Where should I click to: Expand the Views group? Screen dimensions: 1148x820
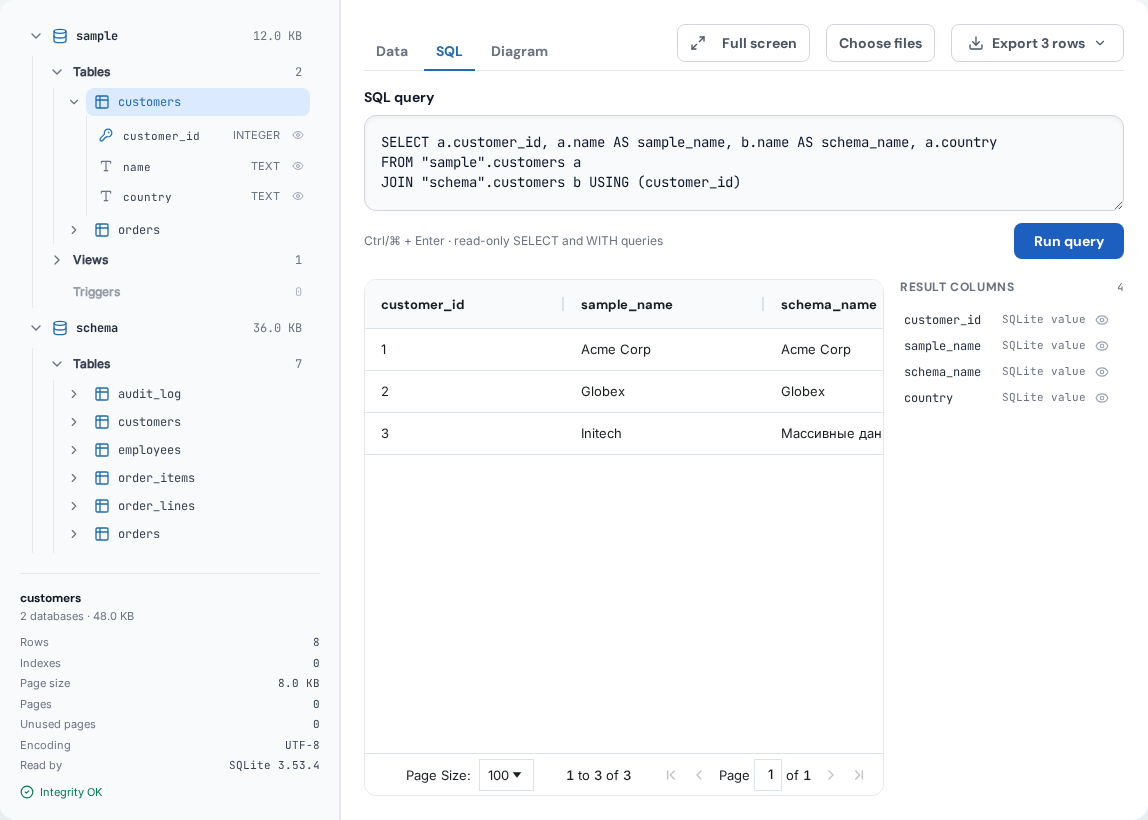coord(57,260)
